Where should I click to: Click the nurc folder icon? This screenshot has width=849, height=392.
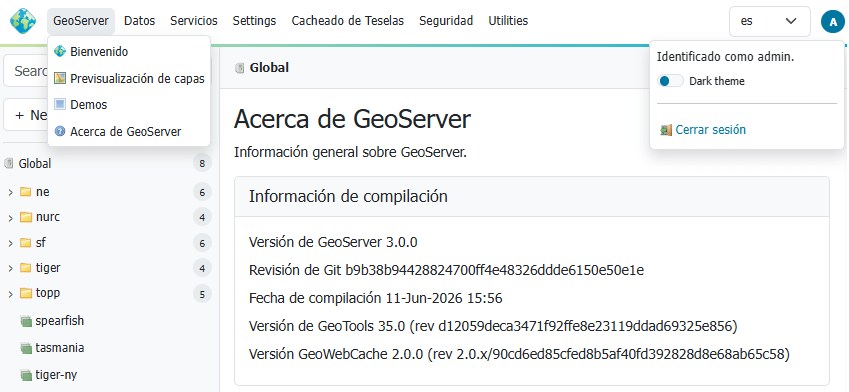(x=25, y=217)
